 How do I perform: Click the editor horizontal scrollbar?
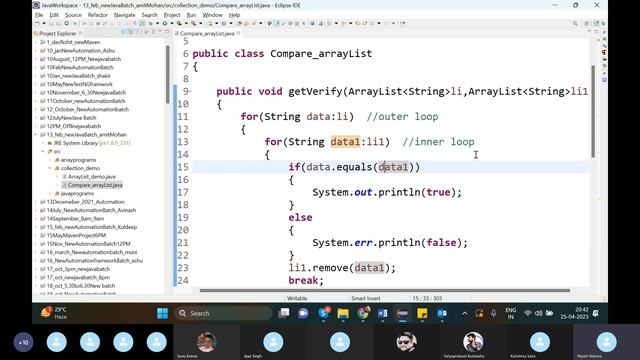(384, 291)
